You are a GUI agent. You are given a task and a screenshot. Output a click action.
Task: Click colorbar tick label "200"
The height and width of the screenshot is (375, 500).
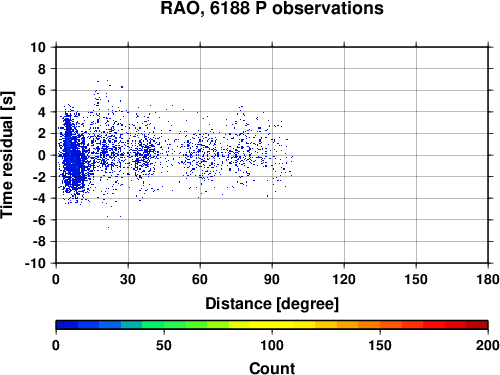(488, 345)
